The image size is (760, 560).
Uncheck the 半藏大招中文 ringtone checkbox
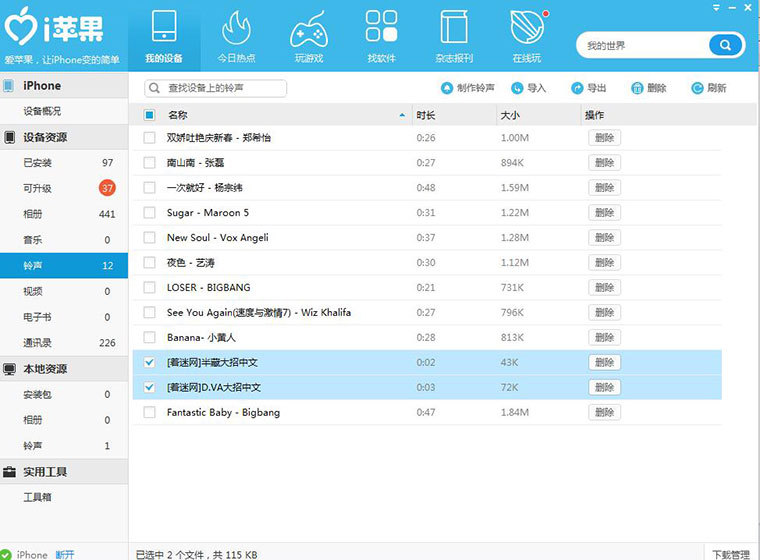(149, 362)
